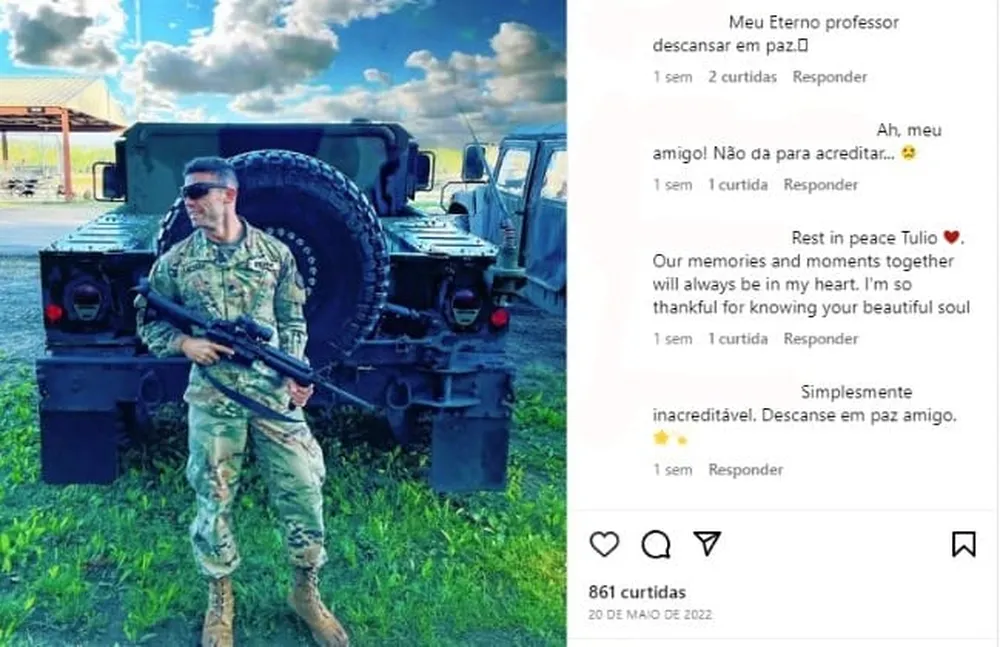Like the post with the heart icon
Image resolution: width=1000 pixels, height=647 pixels.
pos(604,544)
